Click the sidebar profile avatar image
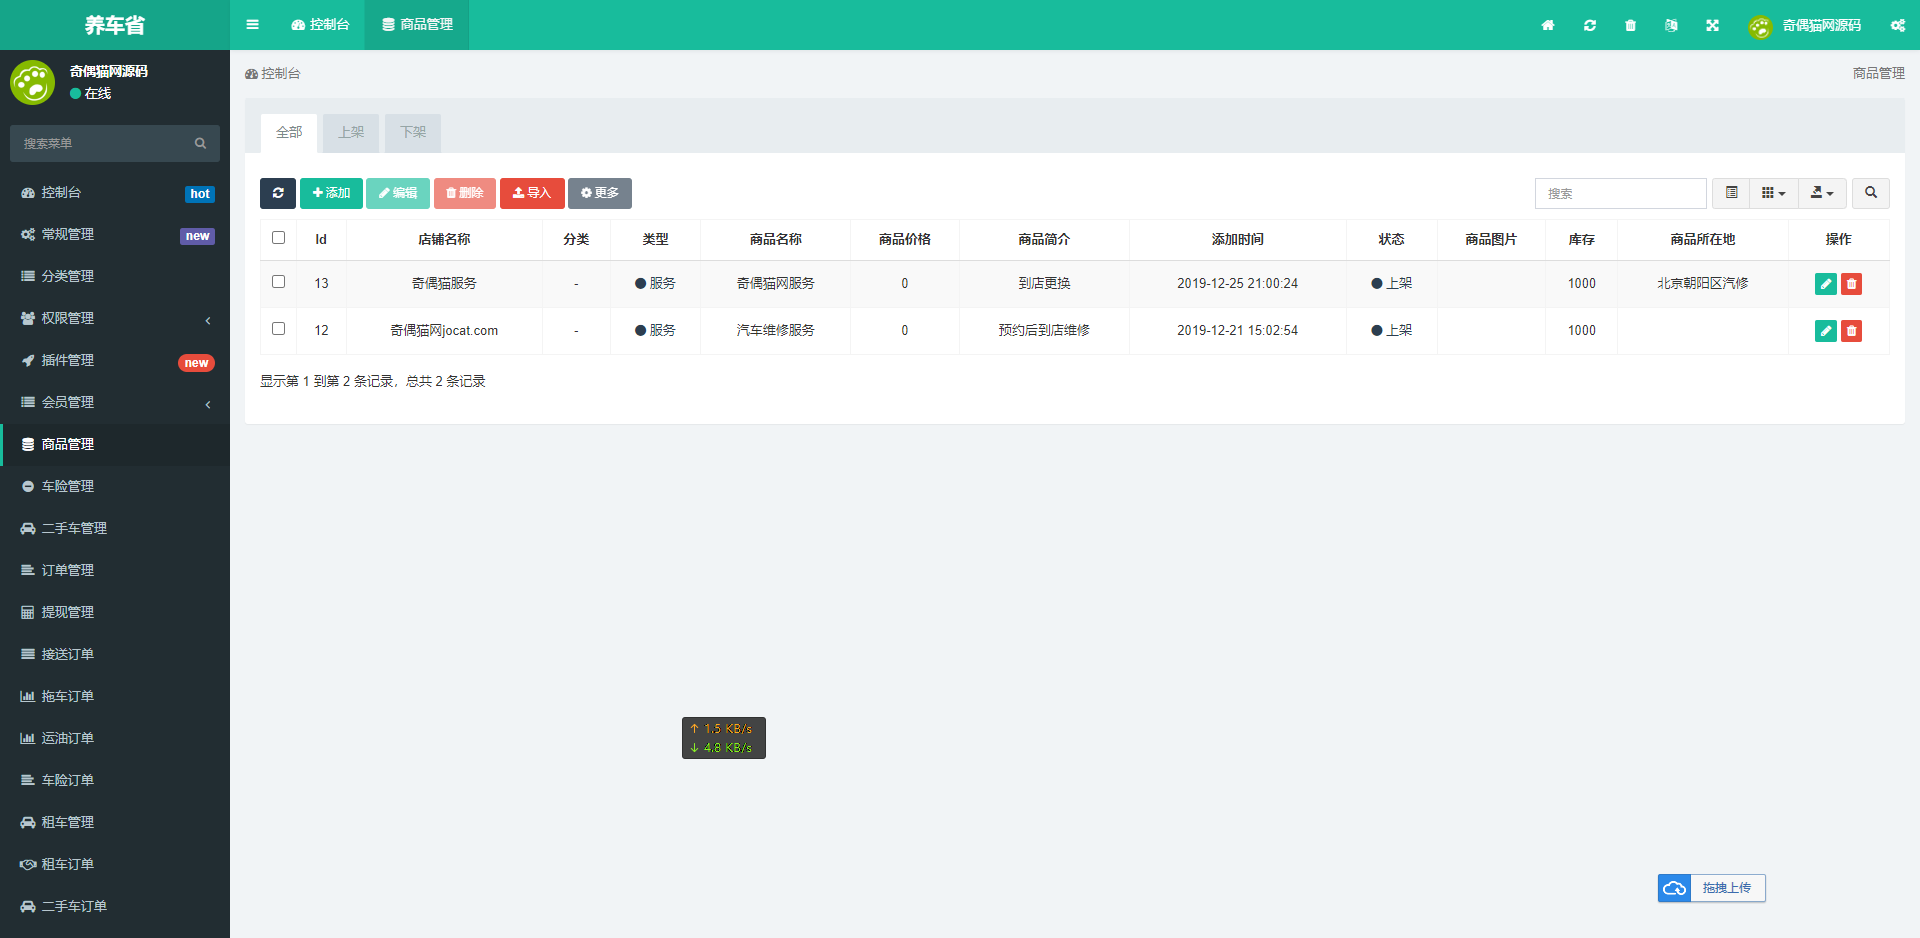Viewport: 1920px width, 938px height. (32, 82)
